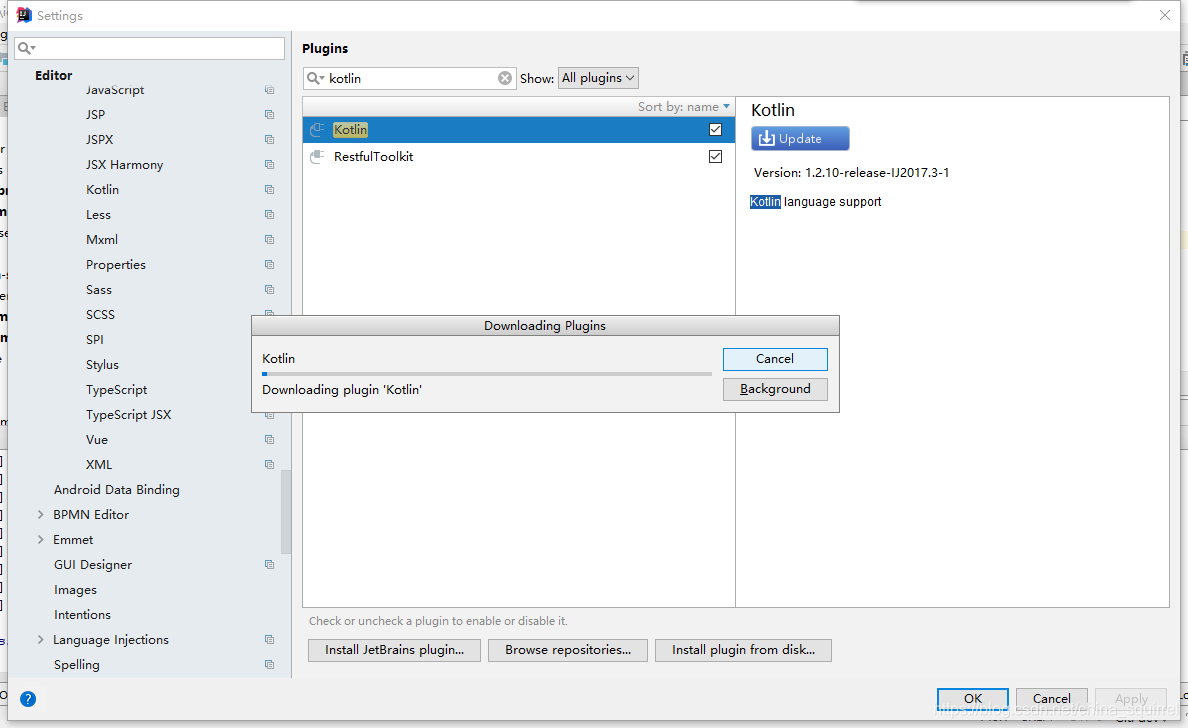1188x728 pixels.
Task: Select the Properties settings entry
Action: point(115,264)
